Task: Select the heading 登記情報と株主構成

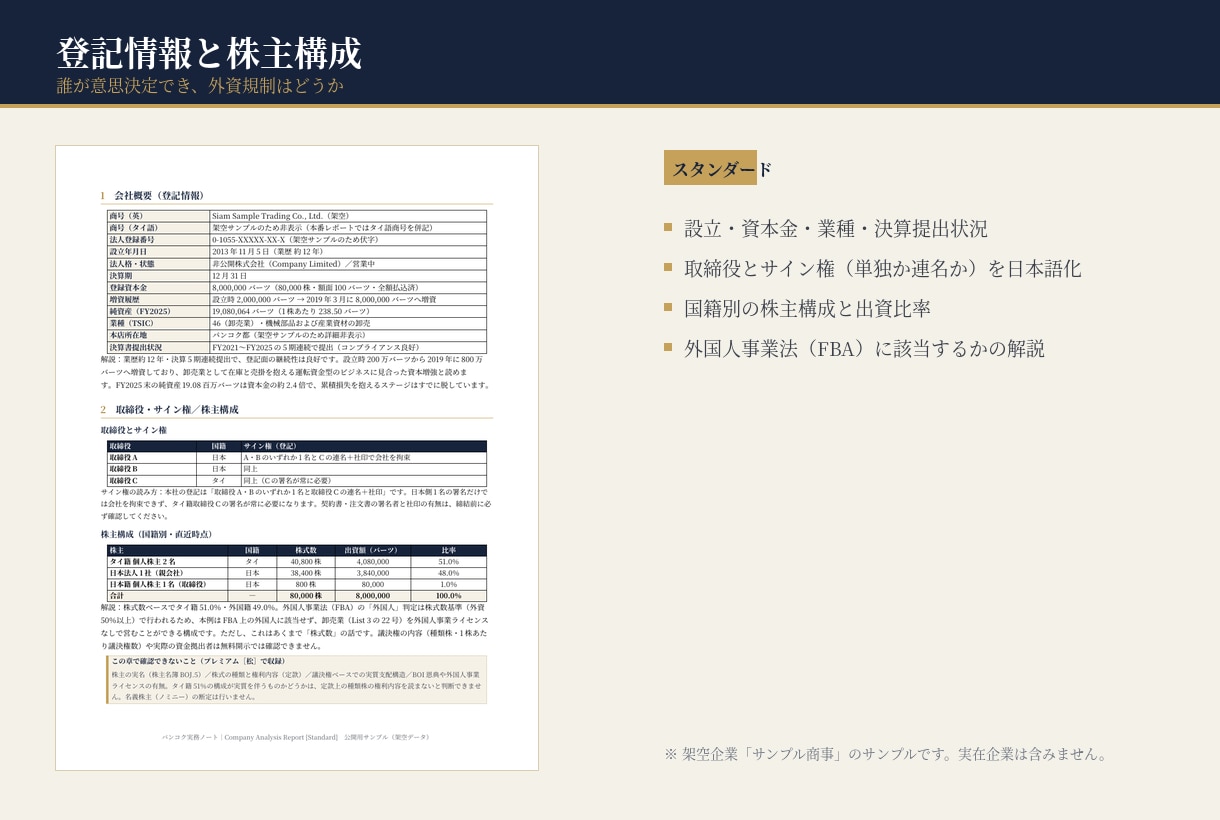Action: (x=209, y=53)
